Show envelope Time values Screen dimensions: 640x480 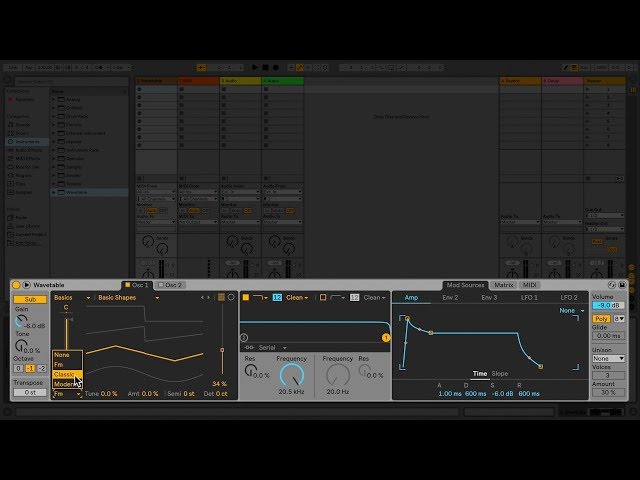(x=480, y=373)
